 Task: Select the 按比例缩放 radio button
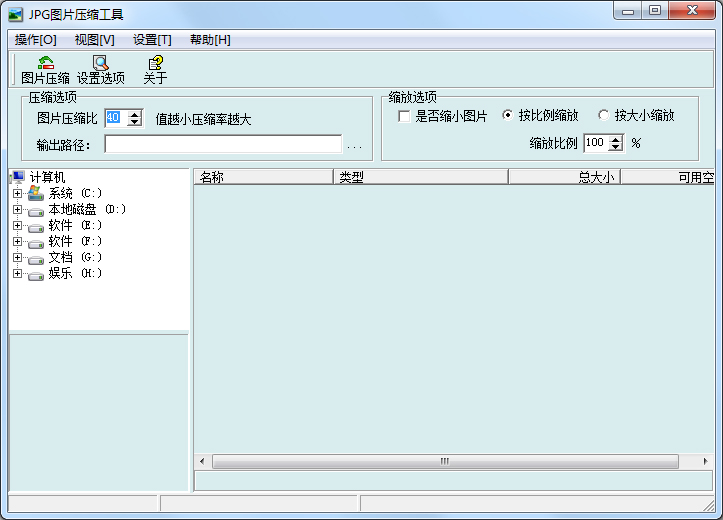coord(507,115)
